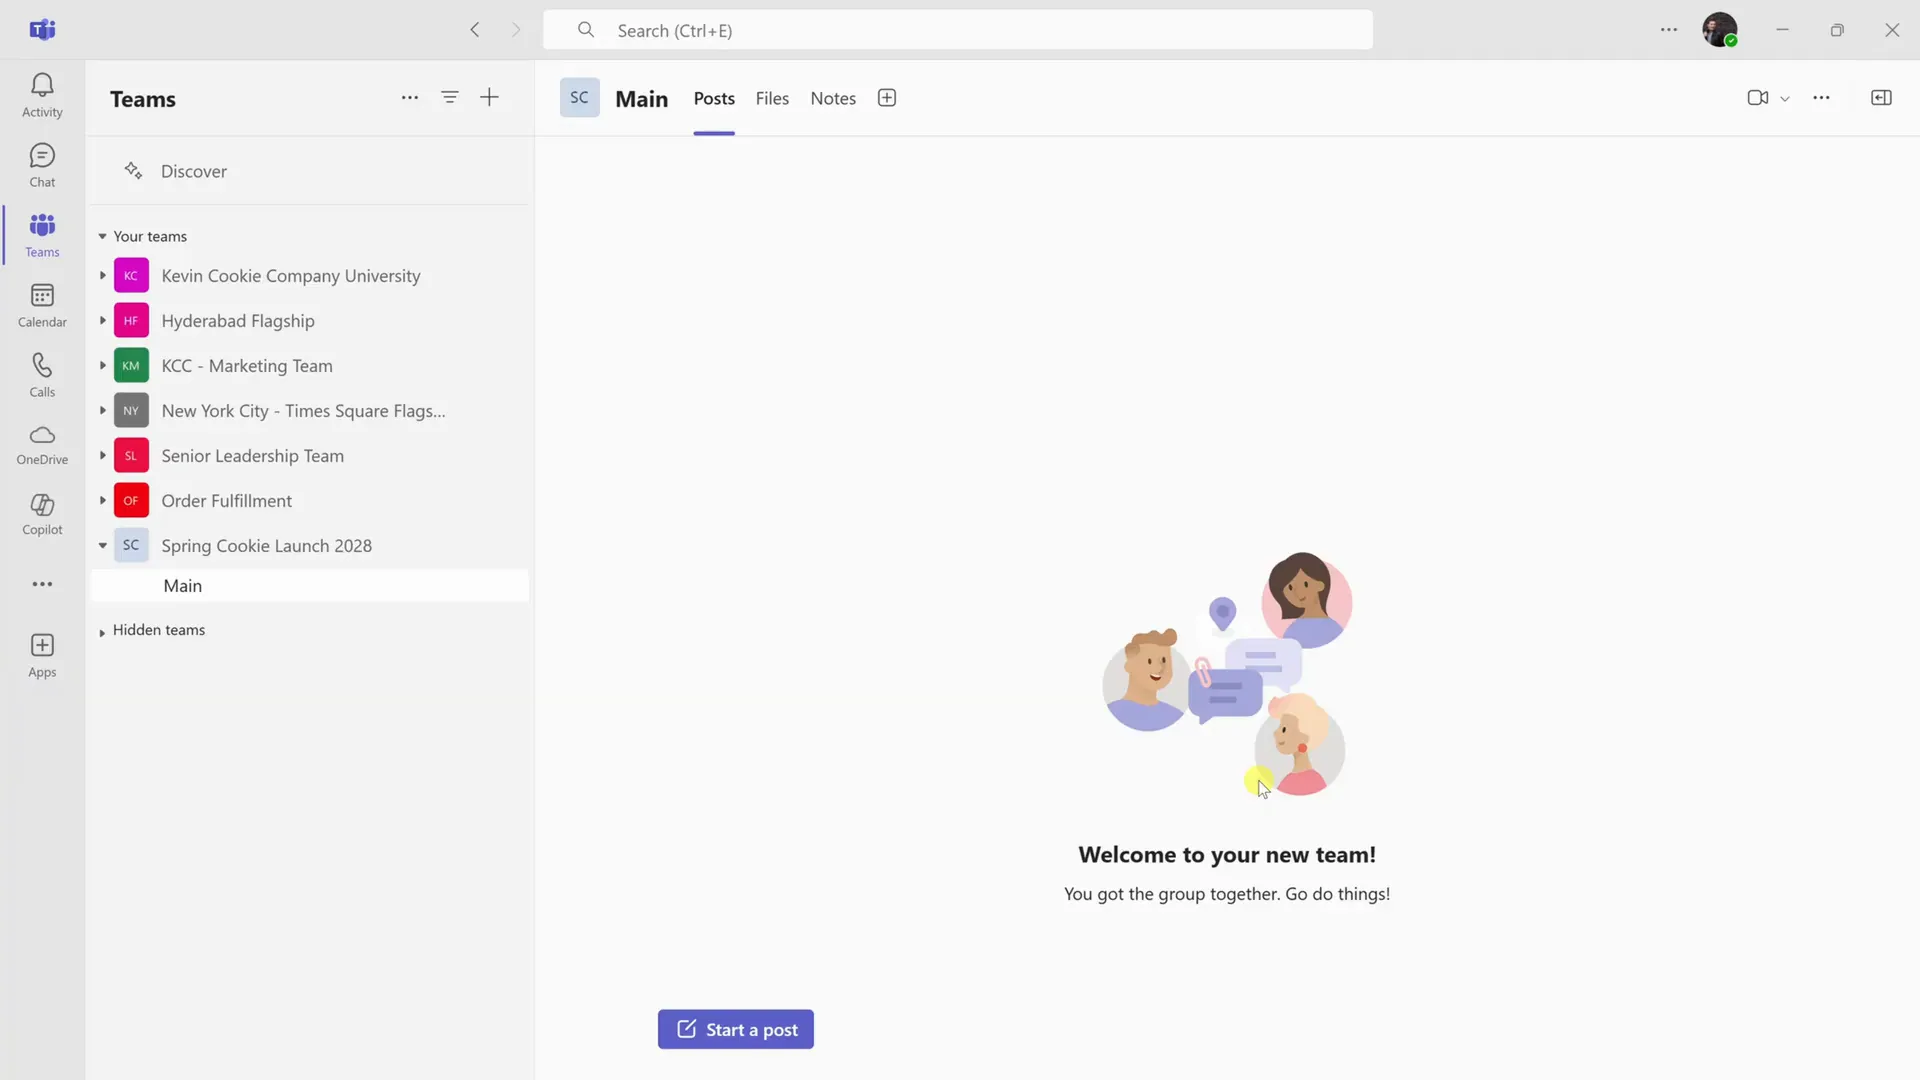Click Start a post button

click(736, 1030)
